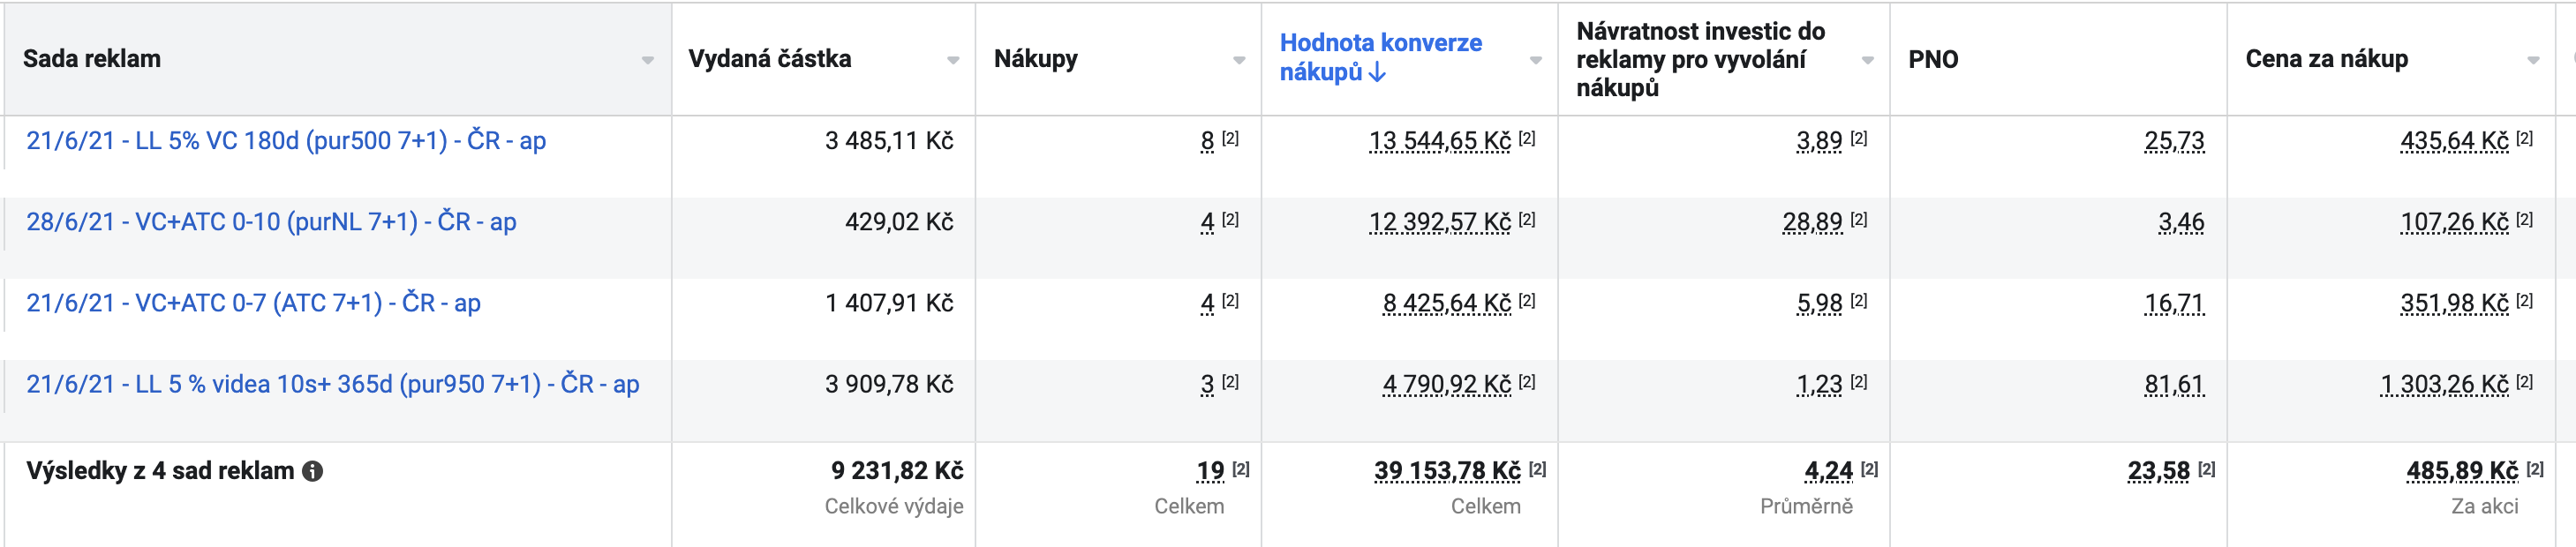Click the PNO column header
Screen dimensions: 2576x547
click(x=1932, y=59)
